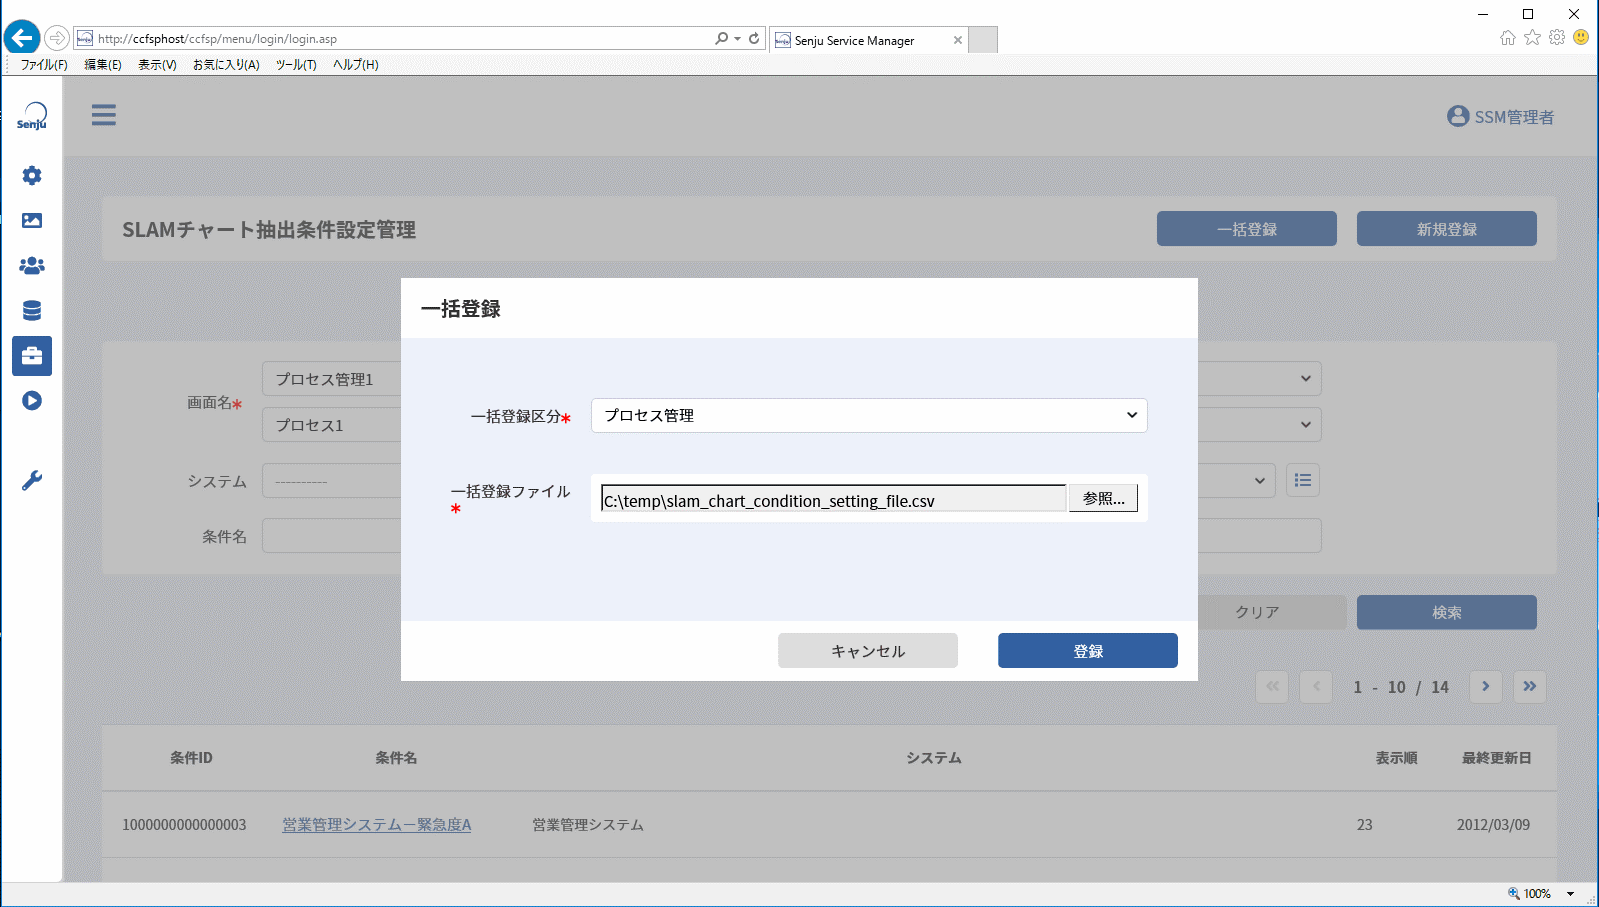
Task: Open the database sidebar icon
Action: 32,311
